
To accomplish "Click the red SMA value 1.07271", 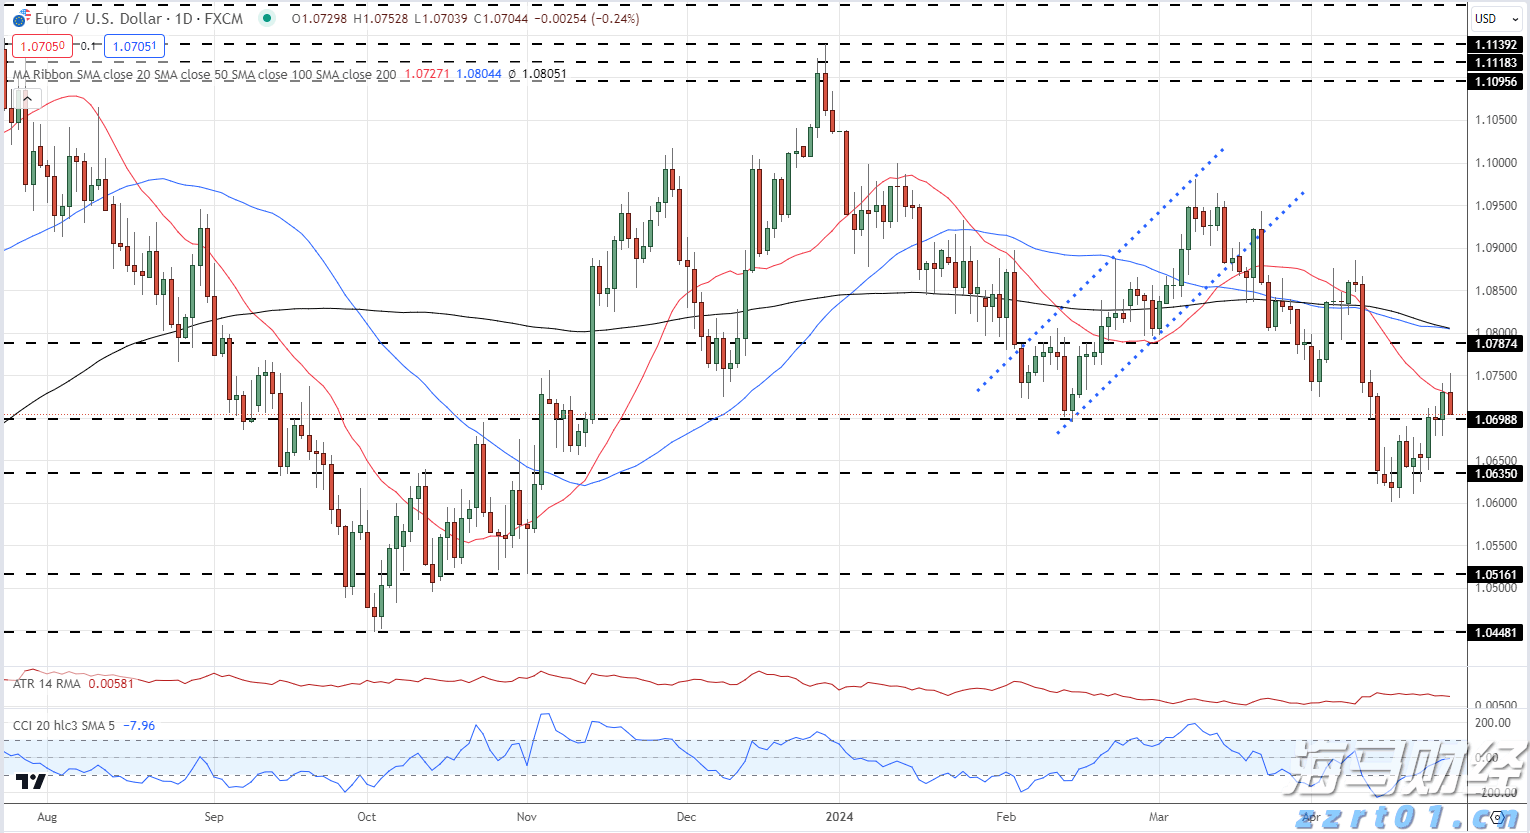I will (x=427, y=74).
